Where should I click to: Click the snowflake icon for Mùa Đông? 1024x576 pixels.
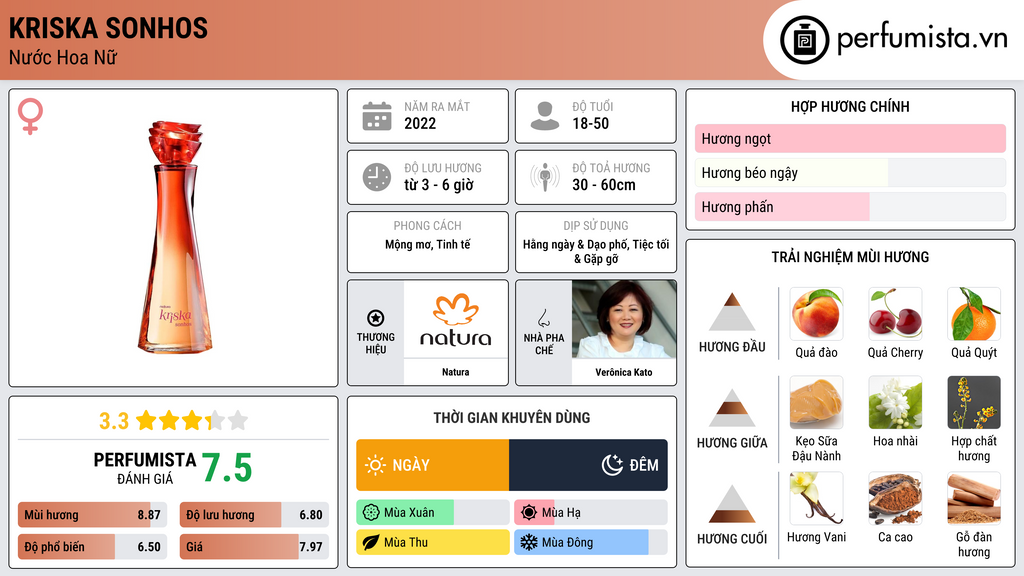pyautogui.click(x=529, y=542)
